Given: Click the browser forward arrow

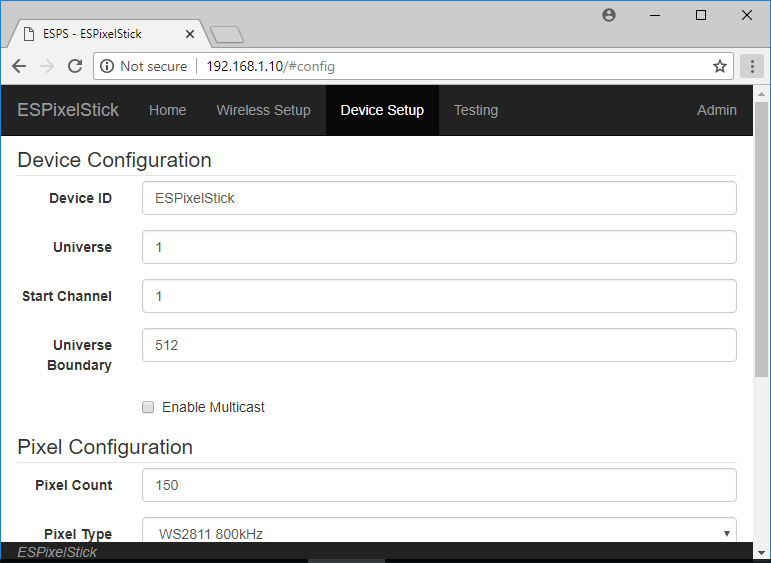Looking at the screenshot, I should coord(47,66).
